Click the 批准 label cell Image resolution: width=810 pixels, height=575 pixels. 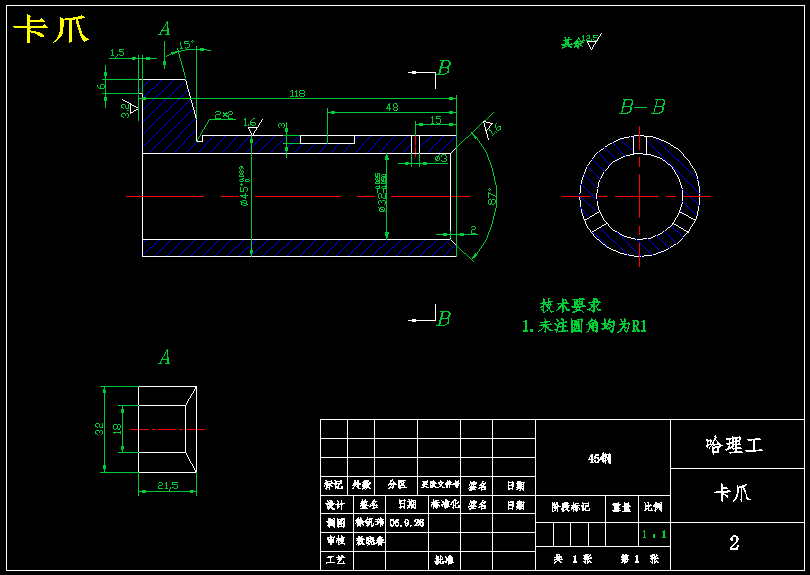click(x=443, y=560)
